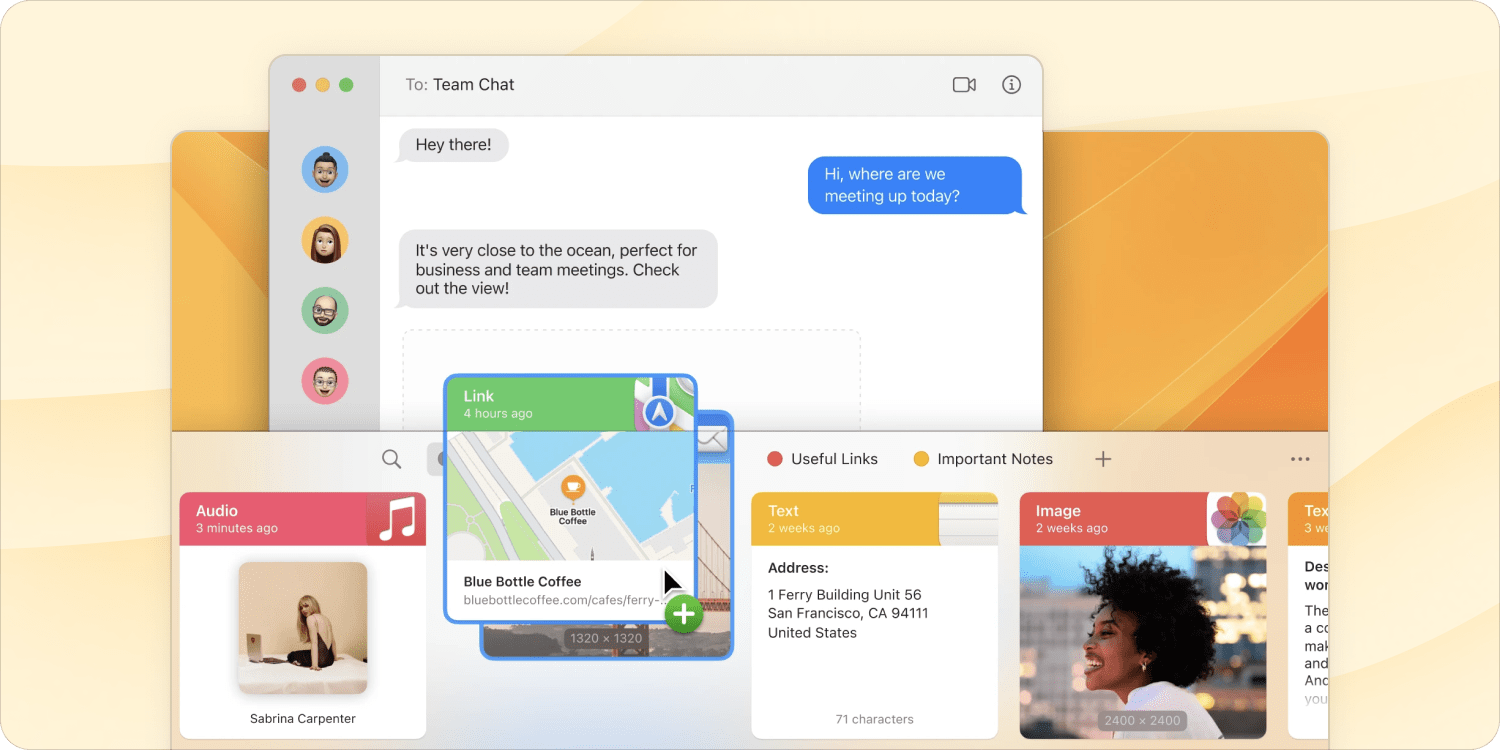Add a new pinboard with the plus icon
This screenshot has width=1500, height=750.
coord(1103,459)
